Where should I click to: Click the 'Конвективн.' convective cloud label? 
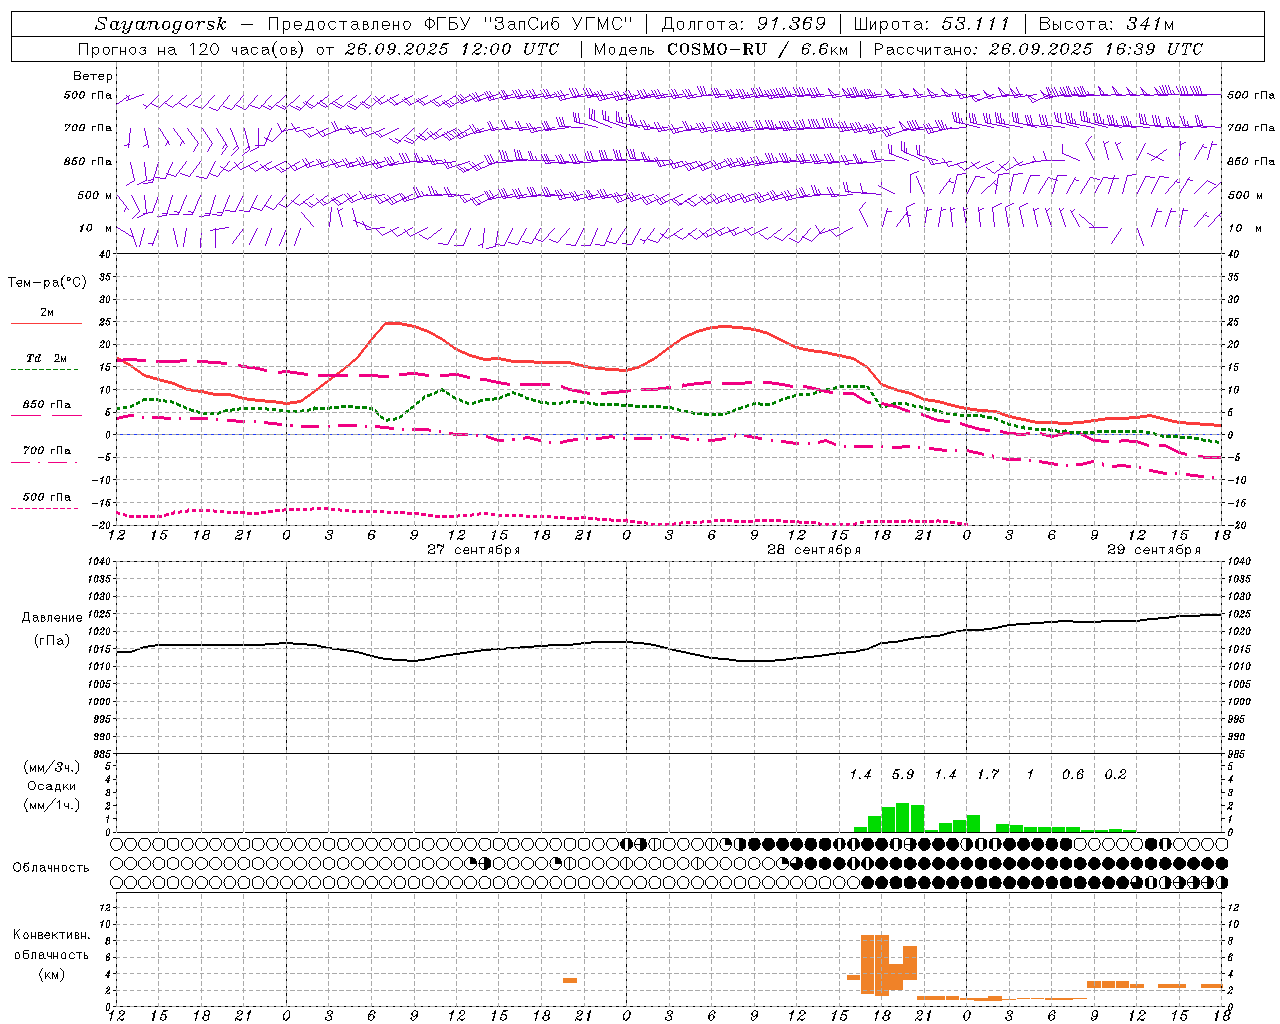pyautogui.click(x=51, y=935)
